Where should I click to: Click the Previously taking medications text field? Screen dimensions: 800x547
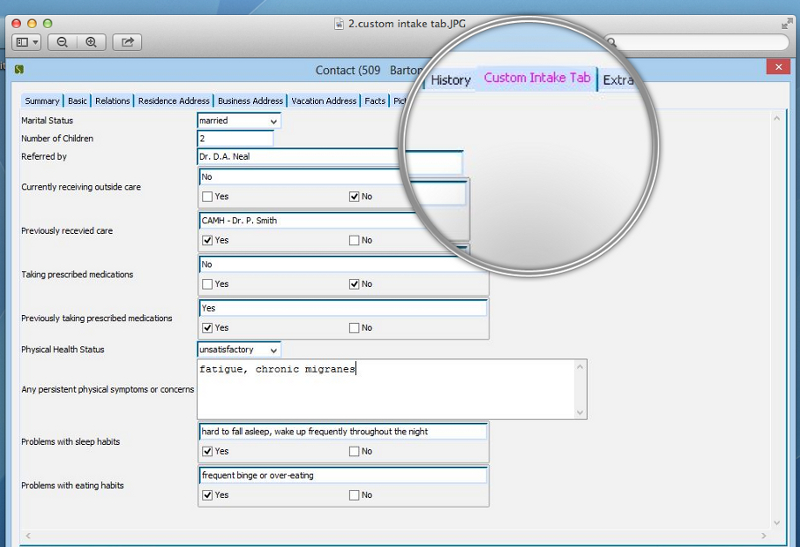[x=343, y=308]
